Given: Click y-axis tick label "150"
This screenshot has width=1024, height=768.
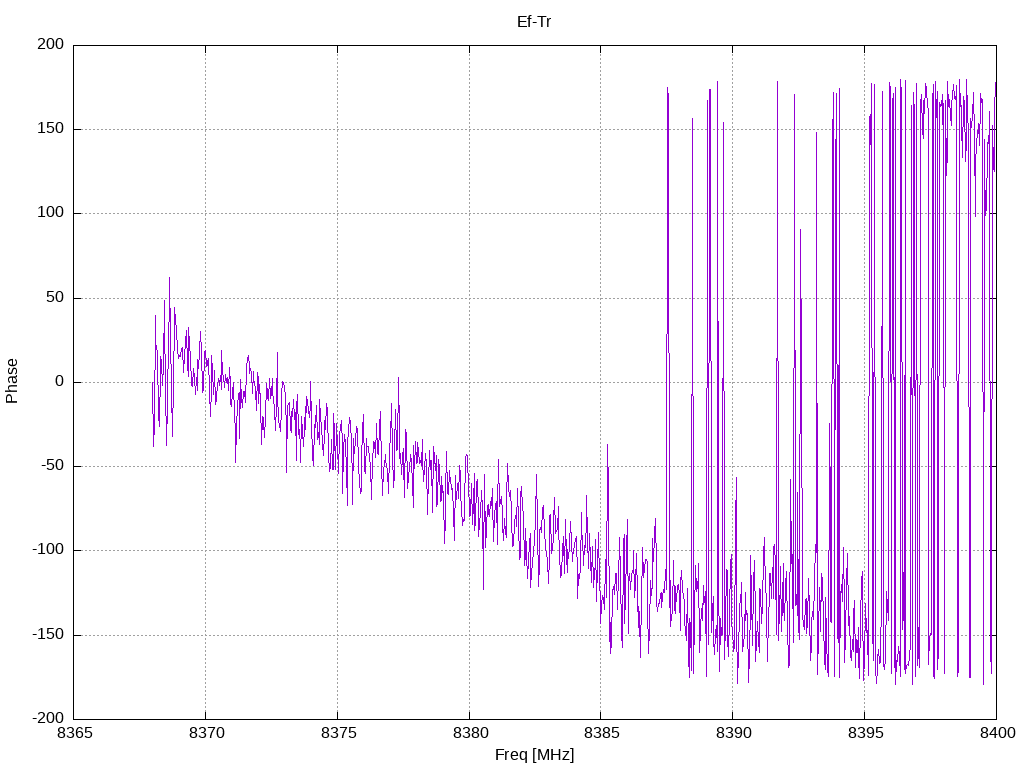Looking at the screenshot, I should pos(51,129).
